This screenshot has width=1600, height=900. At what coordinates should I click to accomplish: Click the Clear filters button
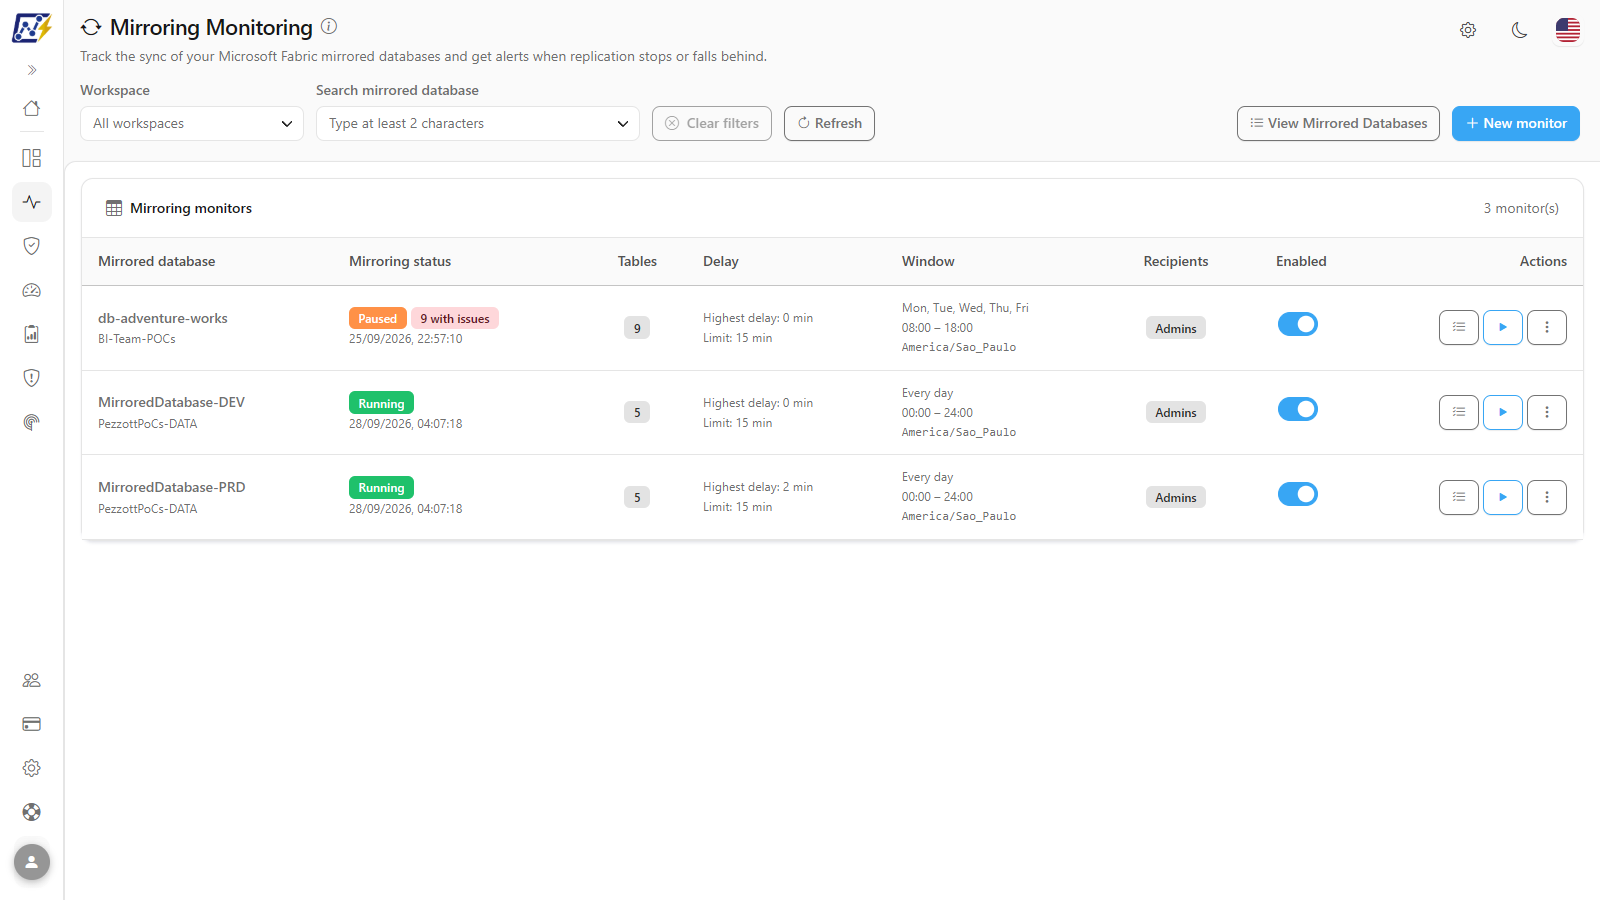pyautogui.click(x=712, y=124)
